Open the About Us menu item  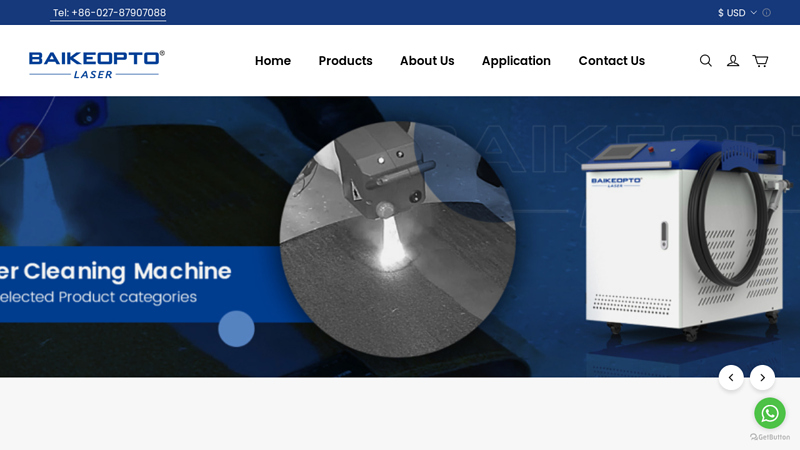tap(427, 61)
